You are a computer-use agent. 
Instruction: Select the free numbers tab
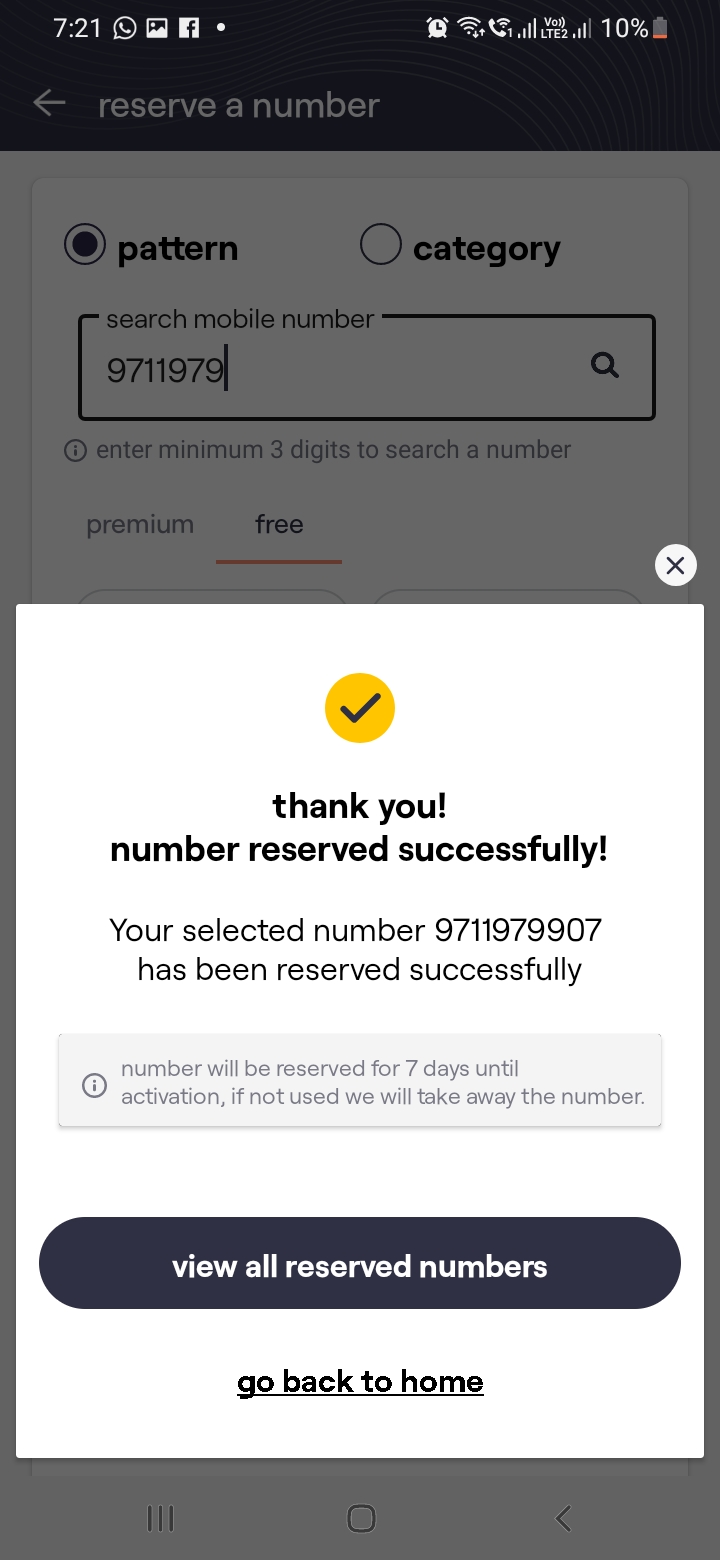278,524
